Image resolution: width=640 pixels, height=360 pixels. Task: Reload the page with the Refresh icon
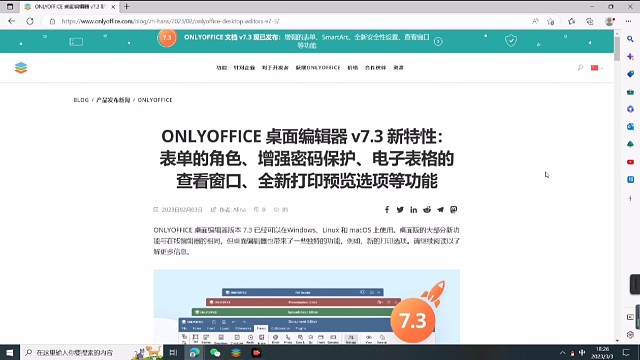point(30,21)
